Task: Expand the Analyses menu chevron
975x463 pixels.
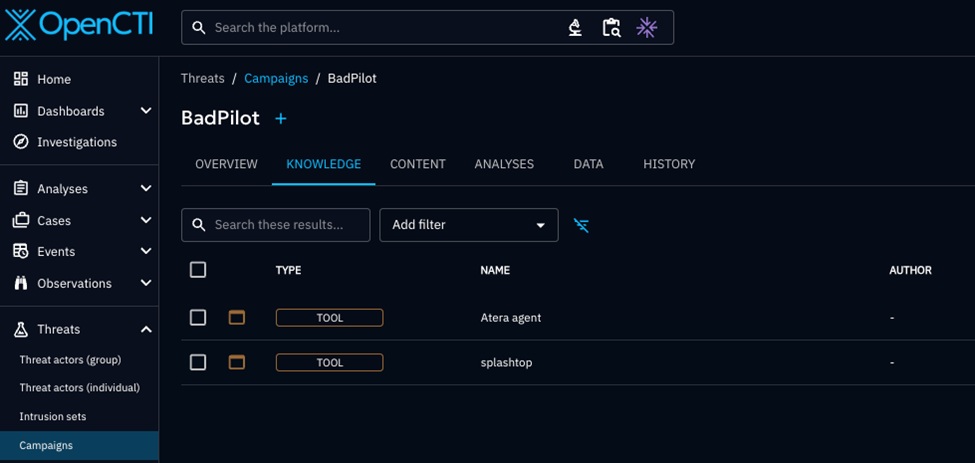Action: click(x=146, y=188)
